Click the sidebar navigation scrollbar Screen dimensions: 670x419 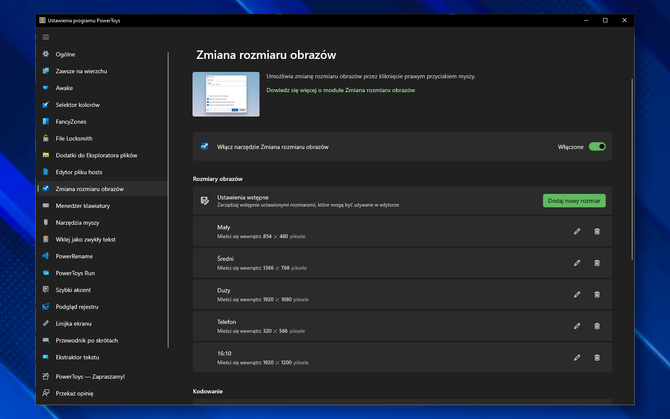click(x=168, y=200)
